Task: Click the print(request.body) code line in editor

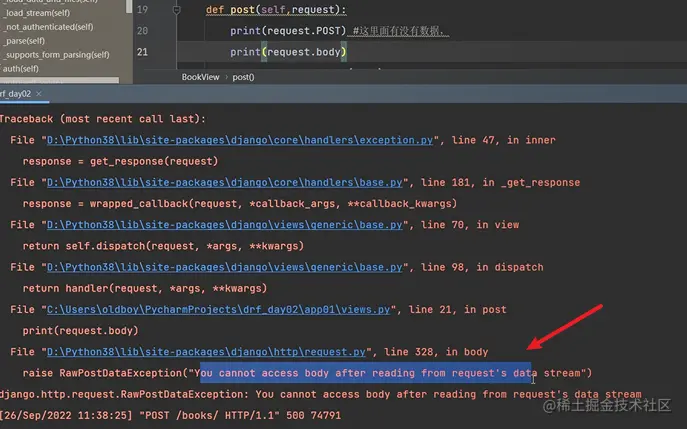Action: coord(288,52)
